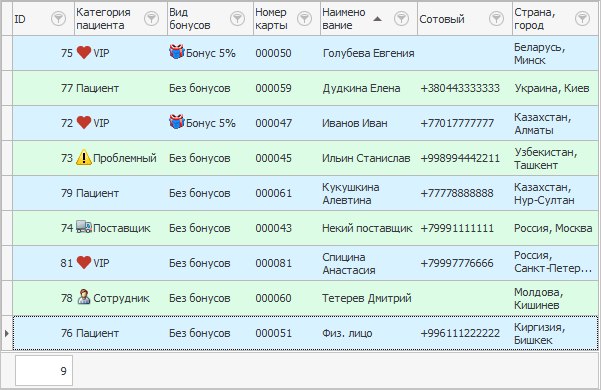Click phone number +77017777777
The image size is (601, 390).
[457, 123]
